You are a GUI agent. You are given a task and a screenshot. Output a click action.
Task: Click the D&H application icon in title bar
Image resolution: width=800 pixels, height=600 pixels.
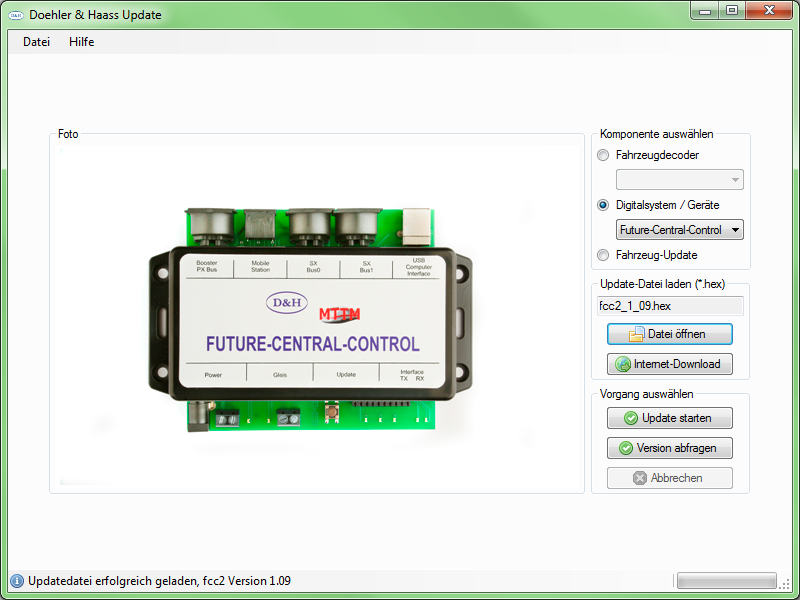point(16,15)
